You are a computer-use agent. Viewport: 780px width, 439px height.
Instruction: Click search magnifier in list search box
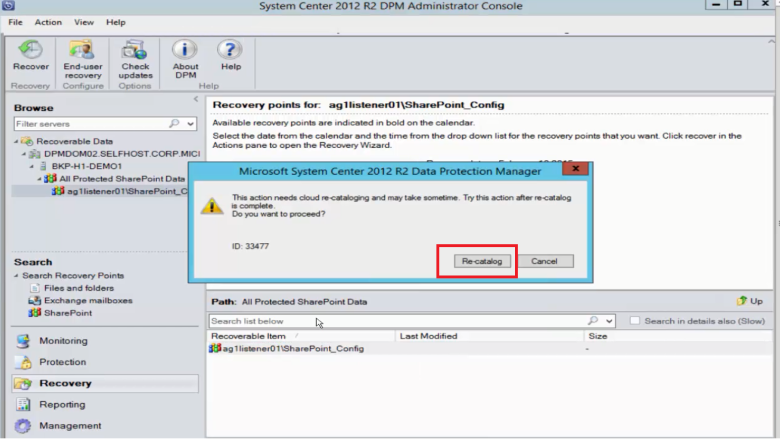pos(592,321)
